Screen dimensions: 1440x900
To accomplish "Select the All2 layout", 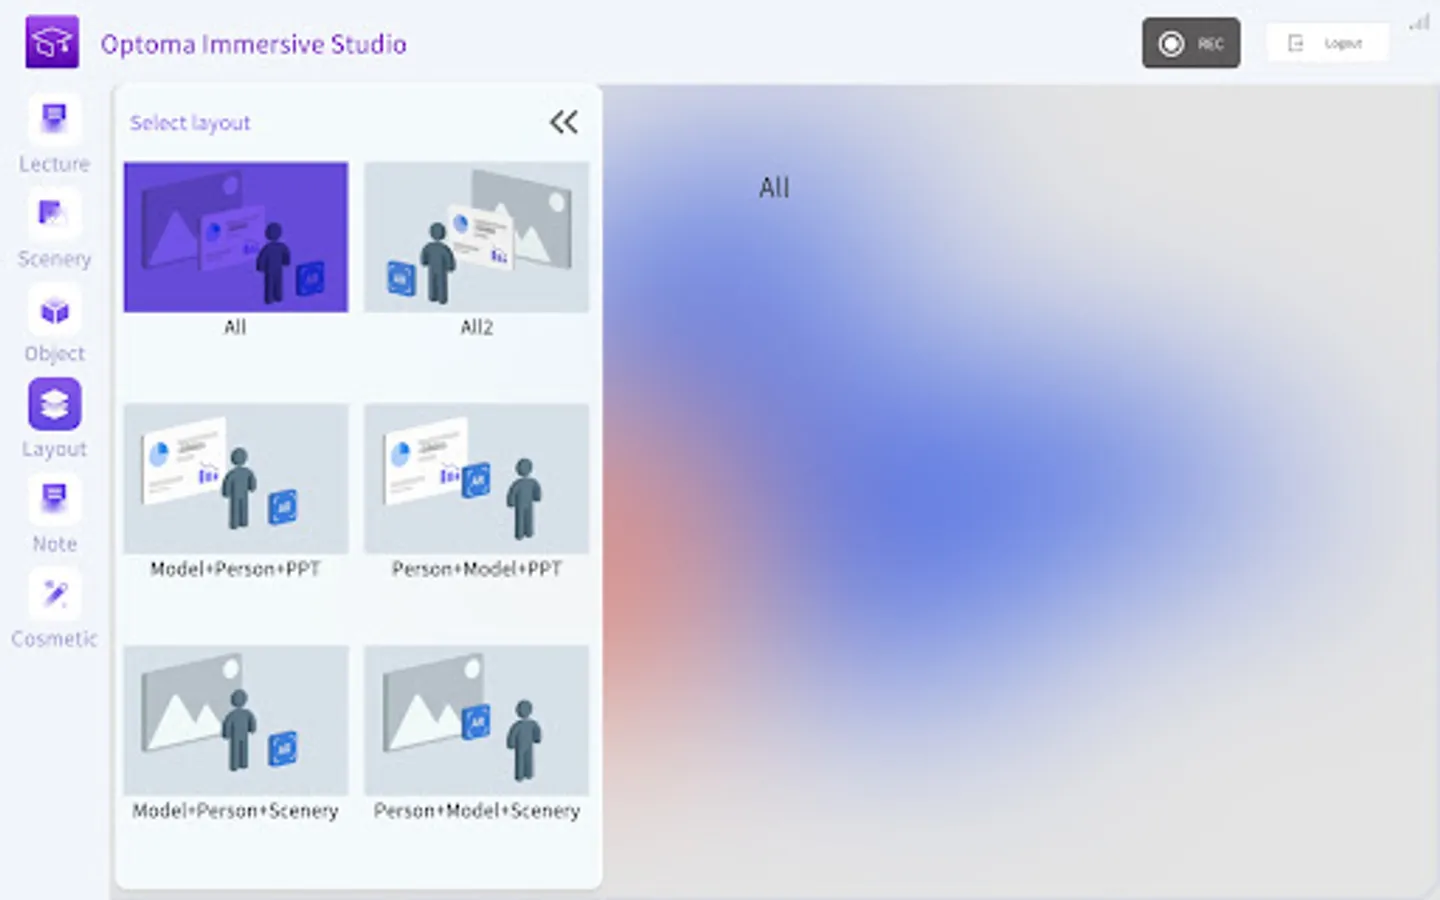I will [x=476, y=236].
